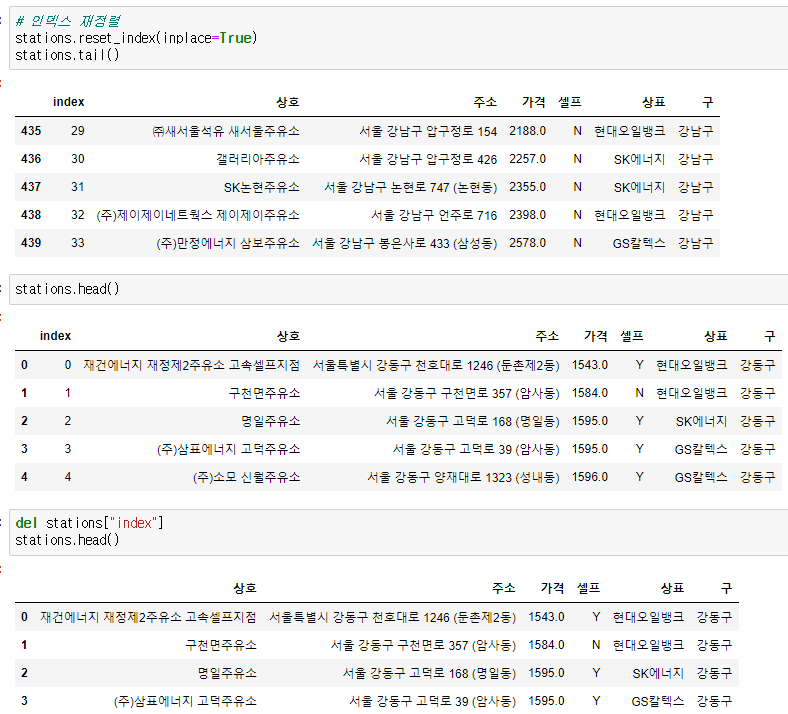Click '상표' column header in tail table
Screen dimensions: 788x714
coord(653,102)
